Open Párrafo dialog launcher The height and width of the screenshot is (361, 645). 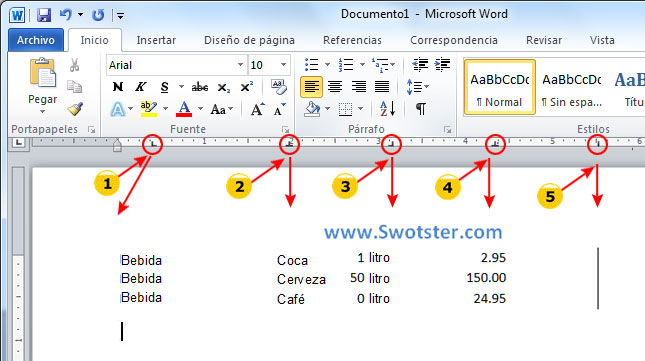(x=447, y=130)
